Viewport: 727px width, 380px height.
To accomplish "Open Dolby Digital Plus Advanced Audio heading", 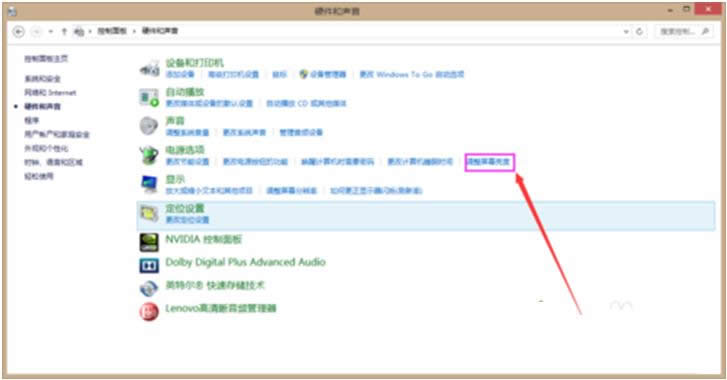I will tap(245, 262).
